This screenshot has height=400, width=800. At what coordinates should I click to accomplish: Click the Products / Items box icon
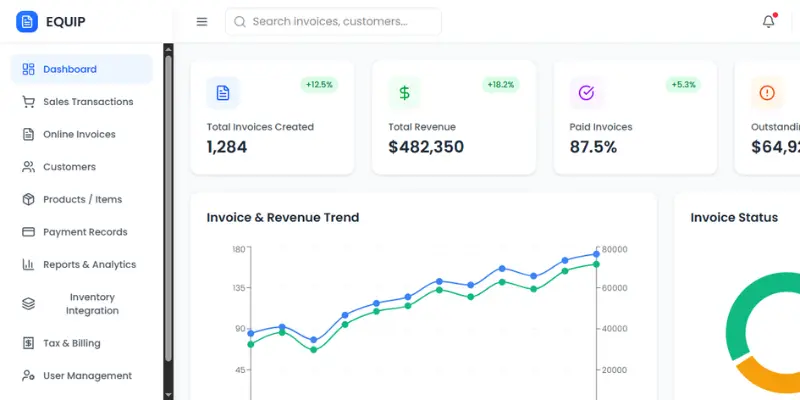(x=28, y=199)
